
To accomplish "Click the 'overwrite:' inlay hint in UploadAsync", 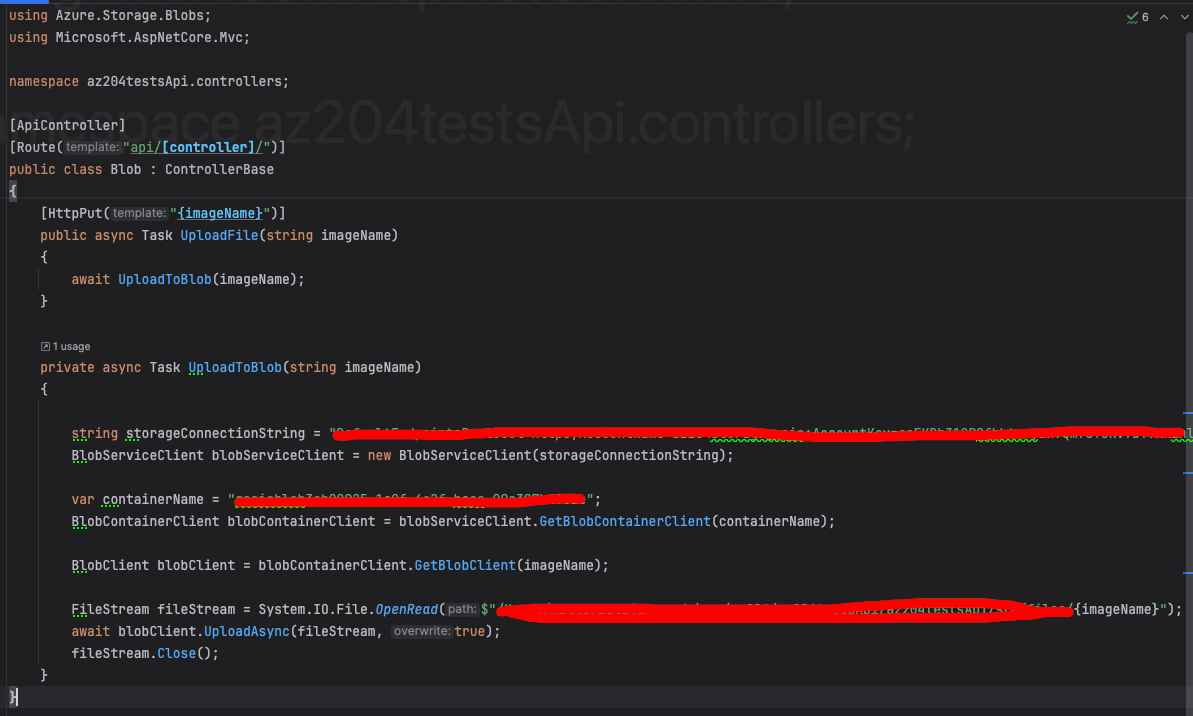I will [422, 631].
